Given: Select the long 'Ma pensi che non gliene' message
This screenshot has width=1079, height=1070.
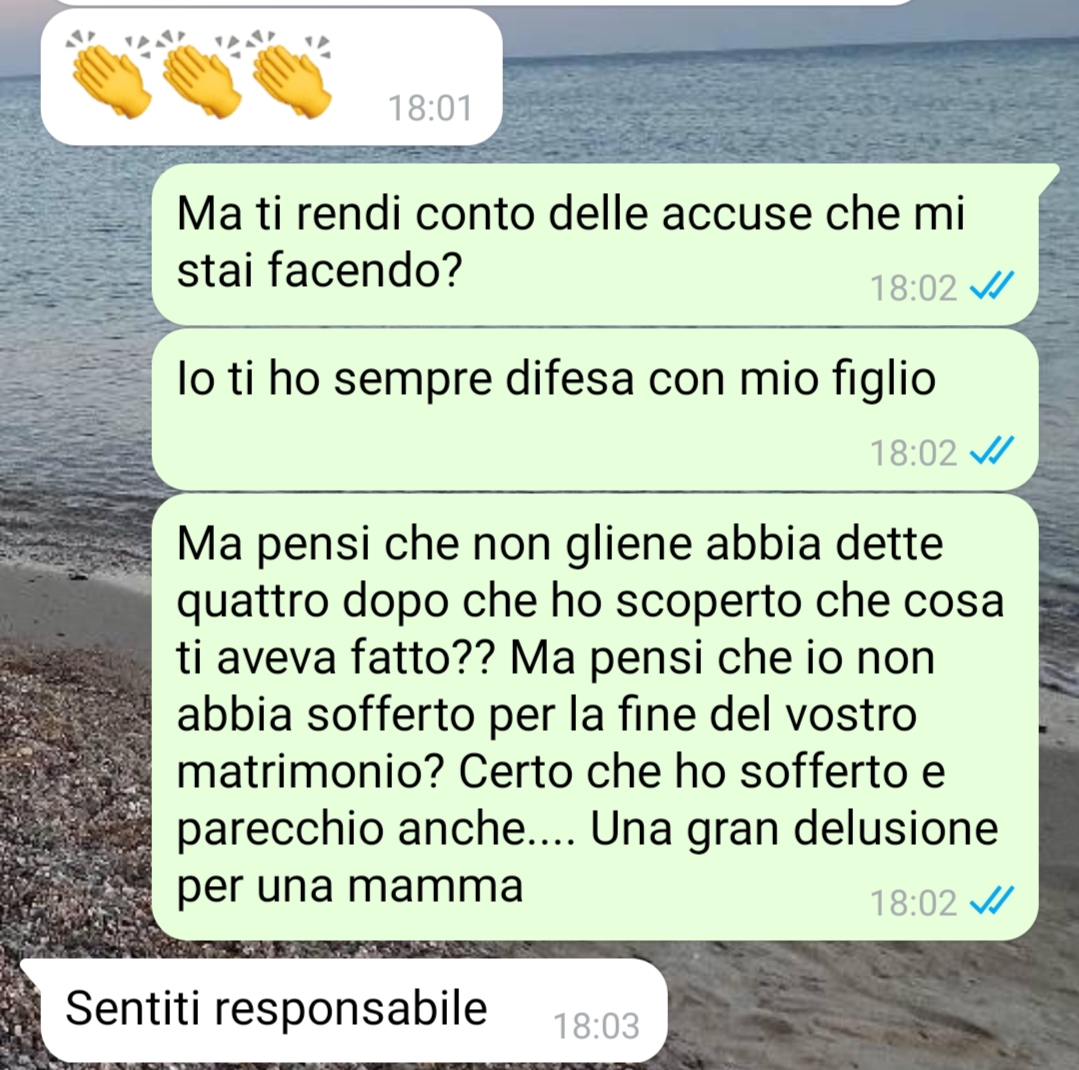Looking at the screenshot, I should pyautogui.click(x=595, y=716).
